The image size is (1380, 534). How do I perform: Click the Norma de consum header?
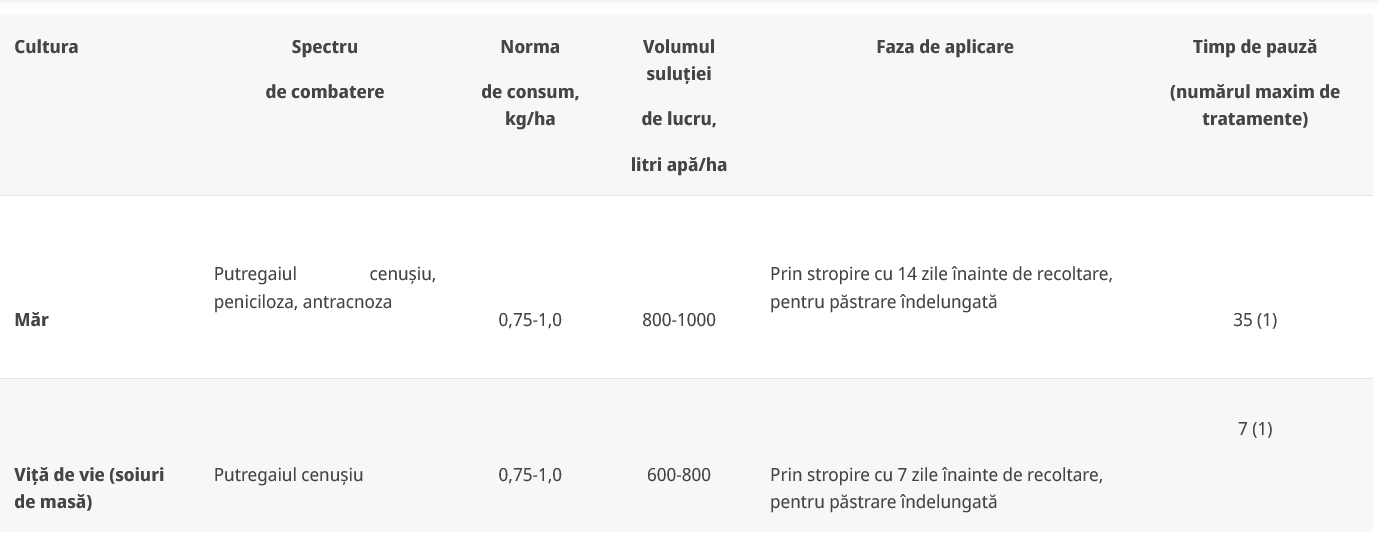(x=530, y=83)
